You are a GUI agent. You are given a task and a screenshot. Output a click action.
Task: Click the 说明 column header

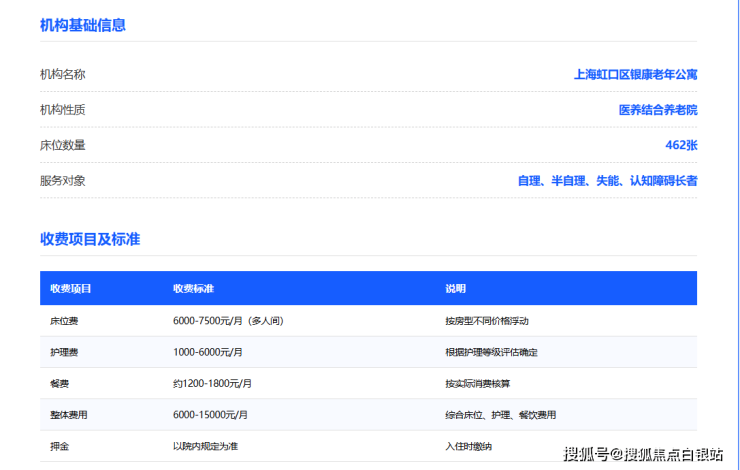coord(455,289)
